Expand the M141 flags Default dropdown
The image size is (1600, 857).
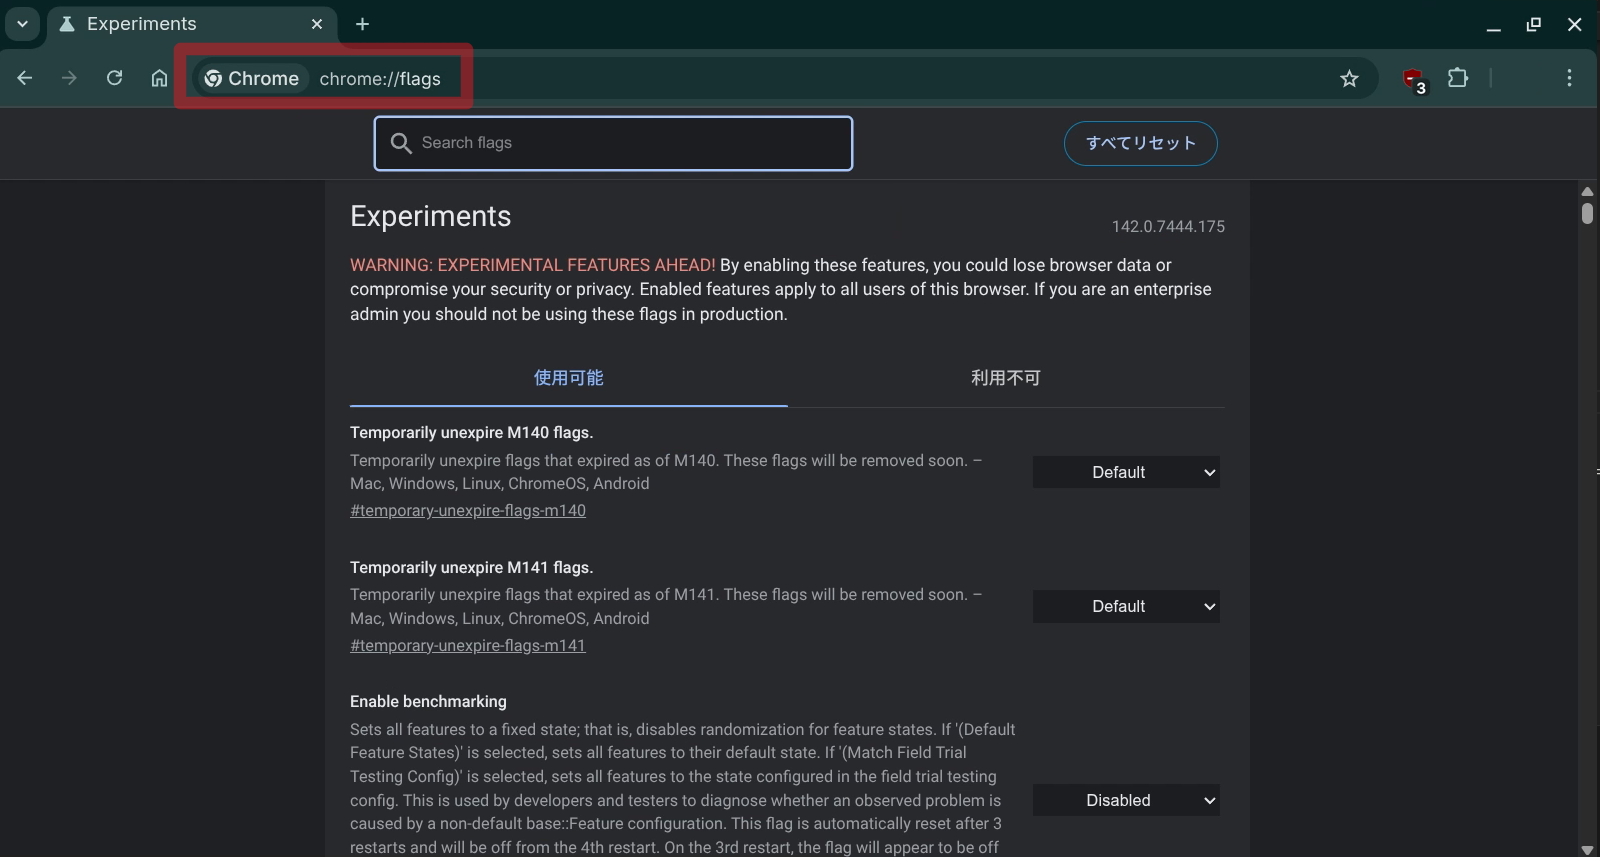pos(1126,607)
